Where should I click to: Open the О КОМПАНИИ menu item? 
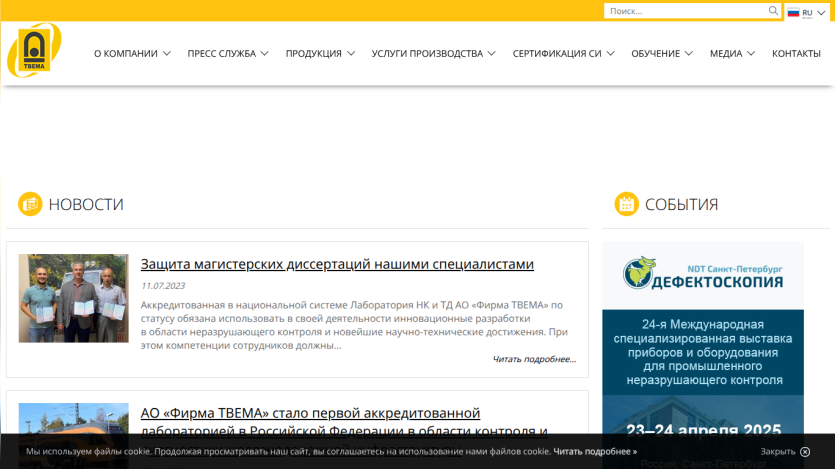coord(126,53)
